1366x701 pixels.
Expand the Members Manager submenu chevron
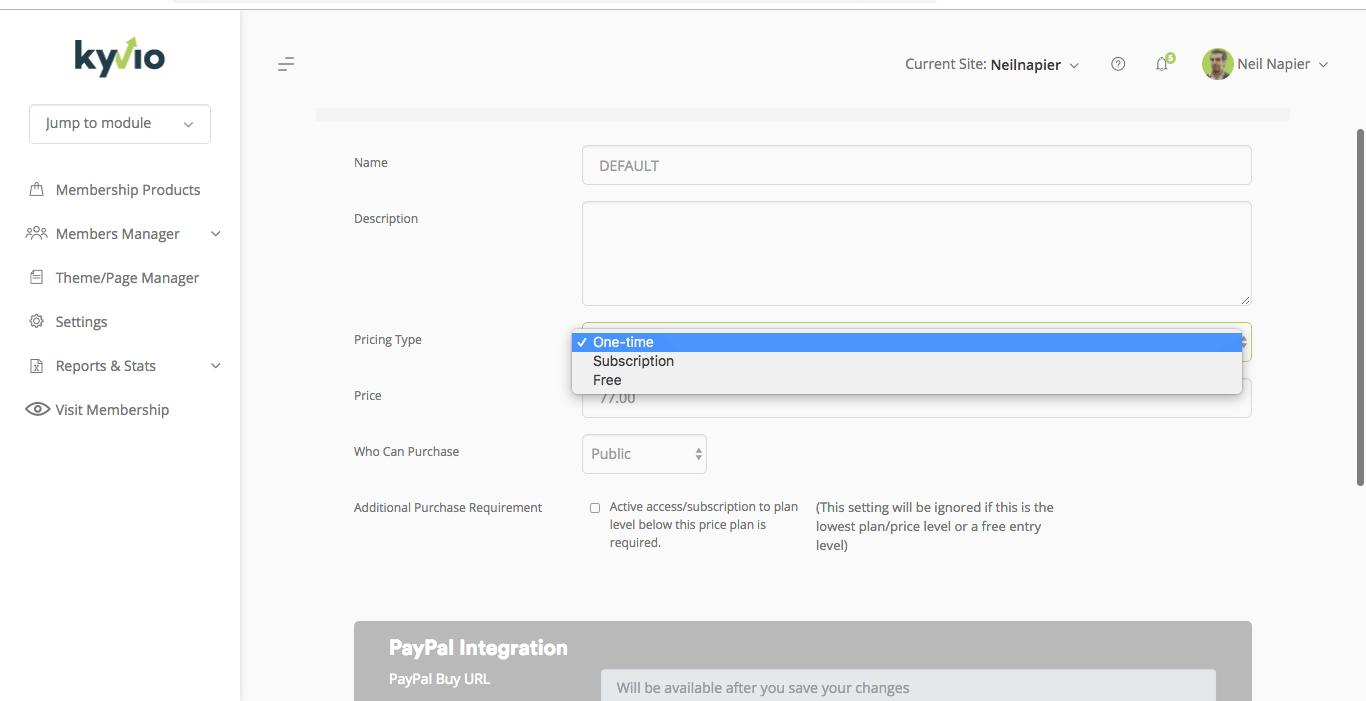click(215, 234)
